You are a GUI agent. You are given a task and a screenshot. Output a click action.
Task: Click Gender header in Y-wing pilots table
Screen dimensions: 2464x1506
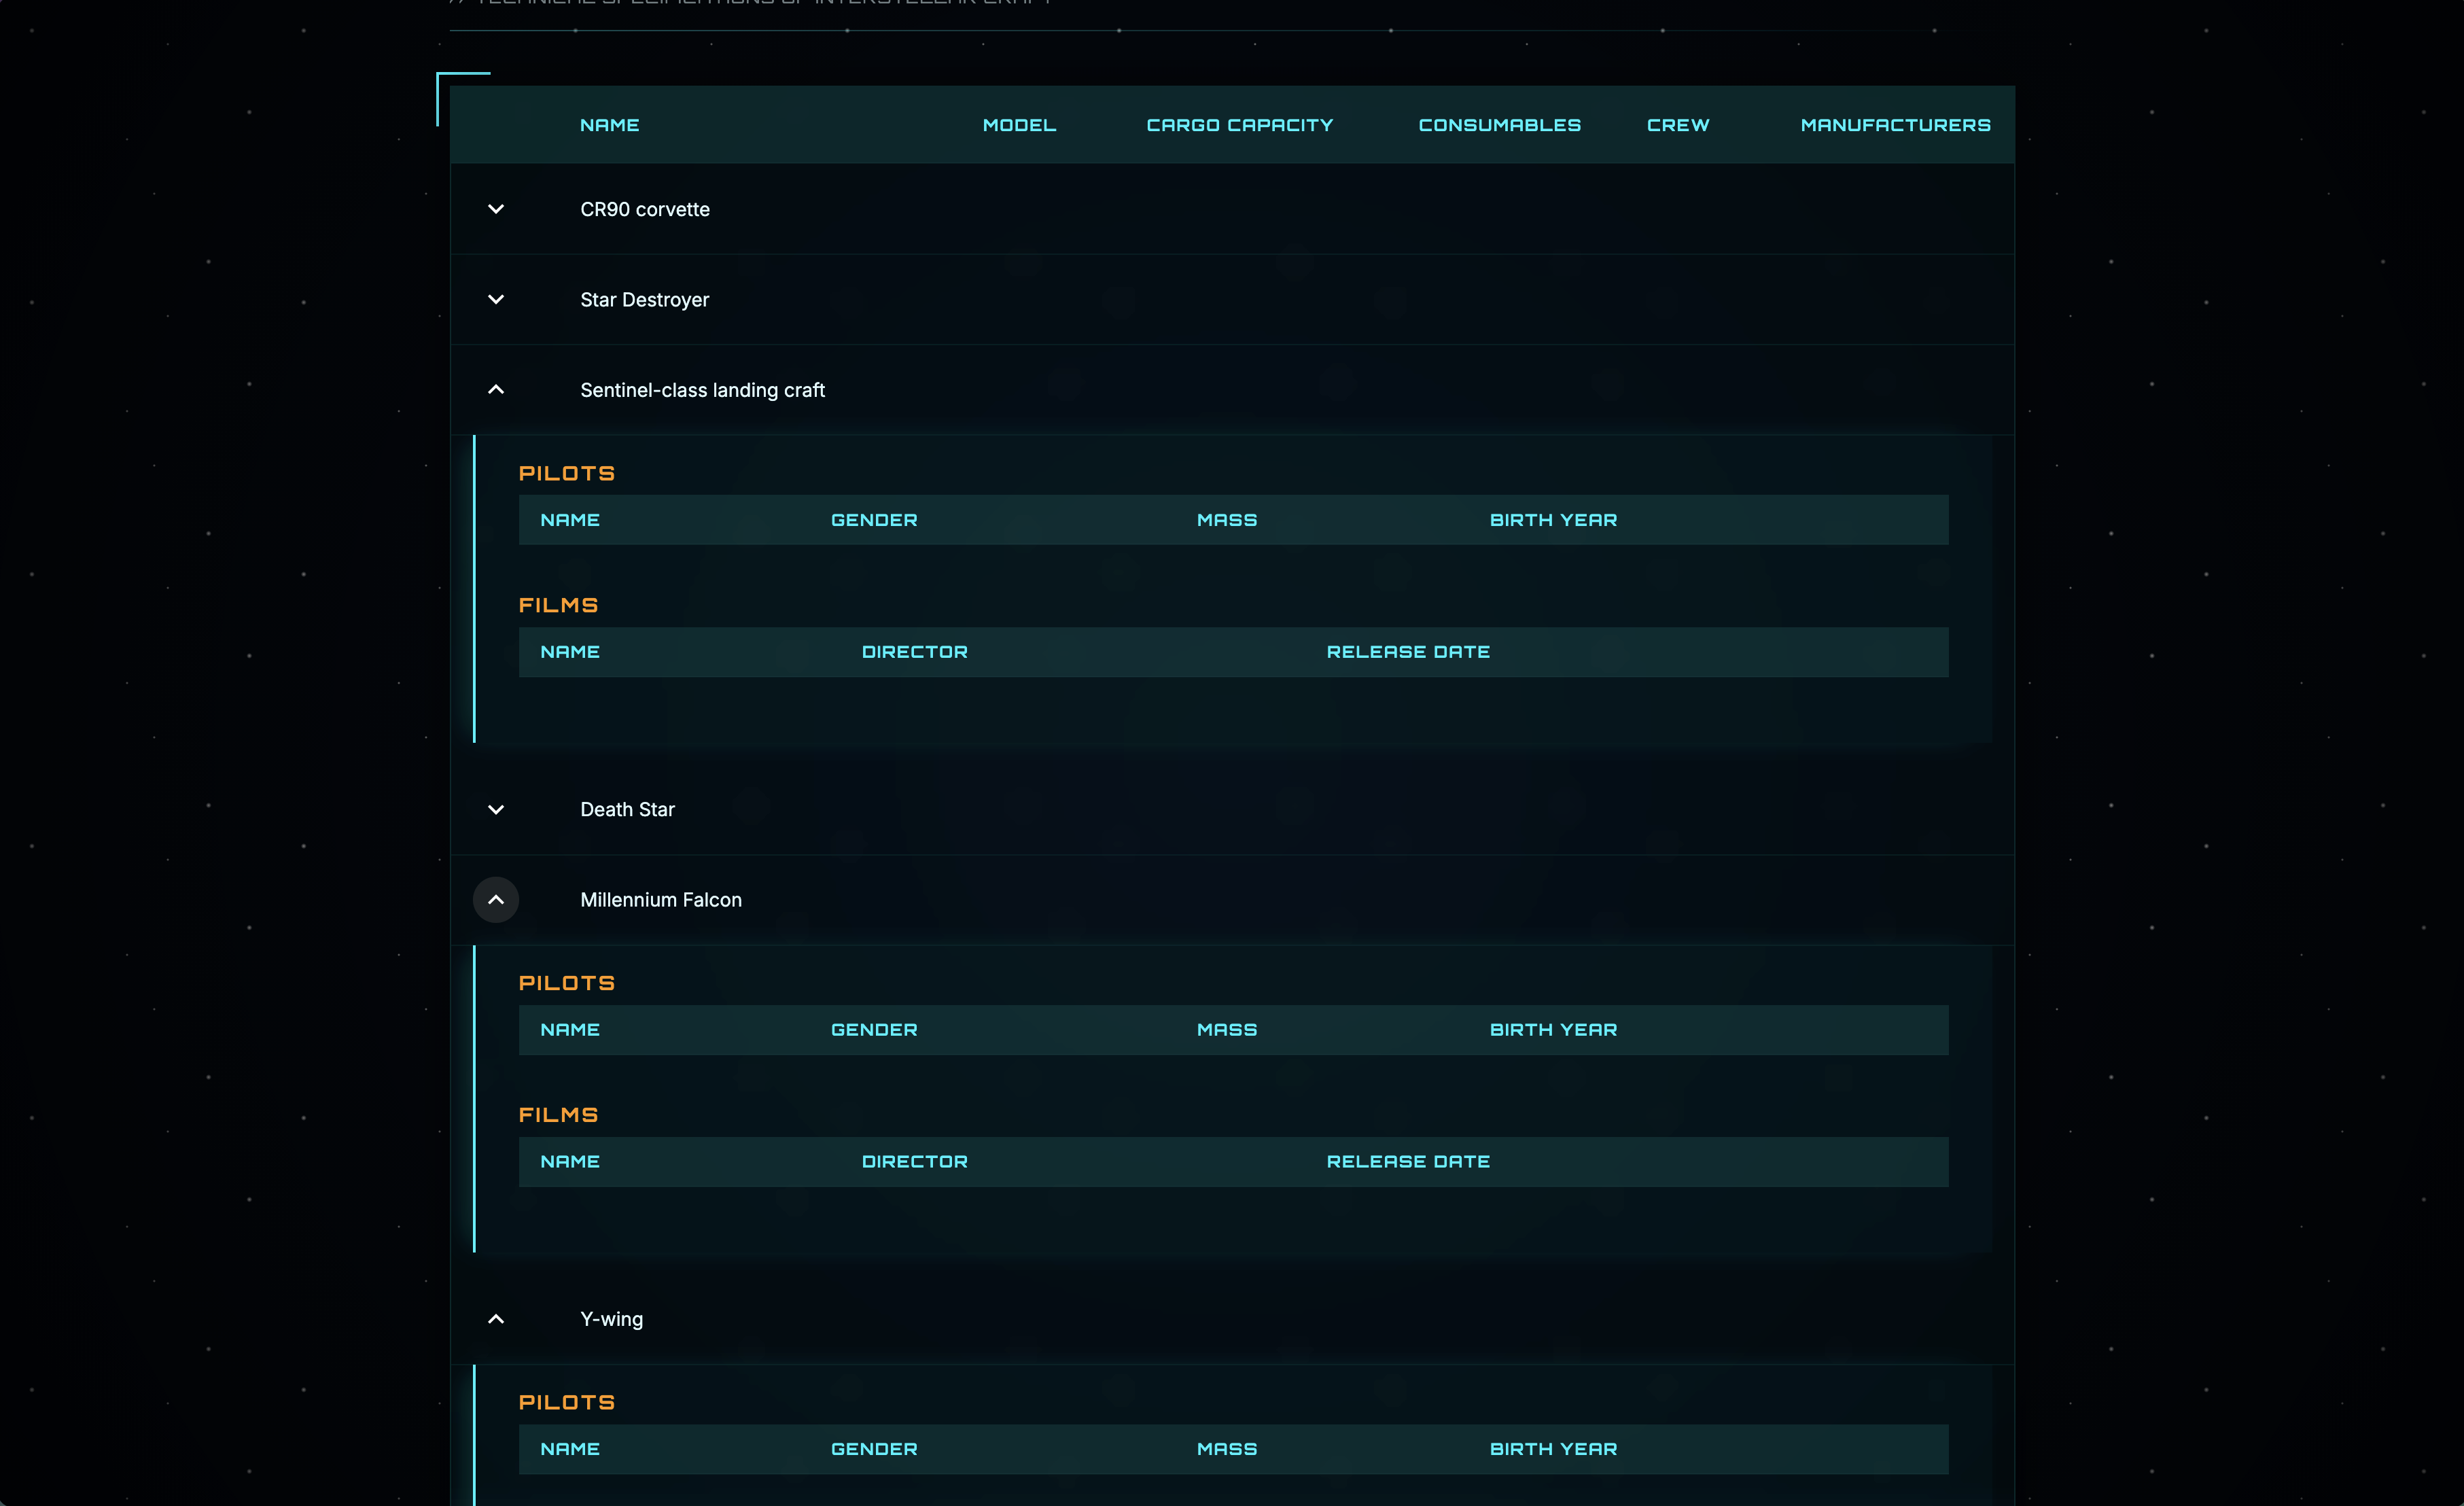[x=874, y=1449]
